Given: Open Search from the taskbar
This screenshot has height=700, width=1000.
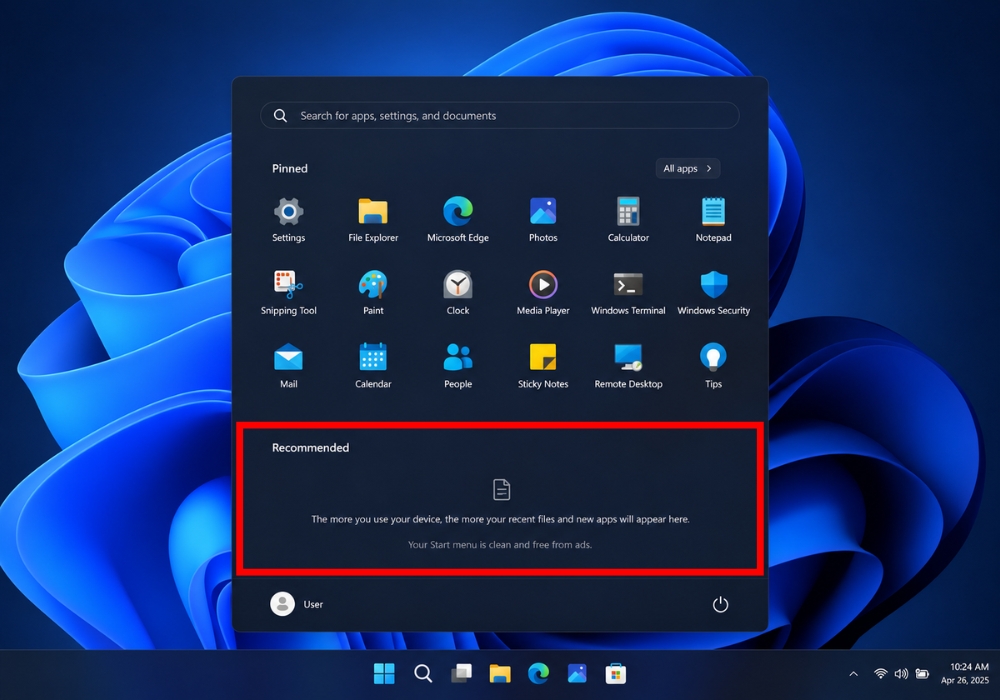Looking at the screenshot, I should click(x=423, y=673).
